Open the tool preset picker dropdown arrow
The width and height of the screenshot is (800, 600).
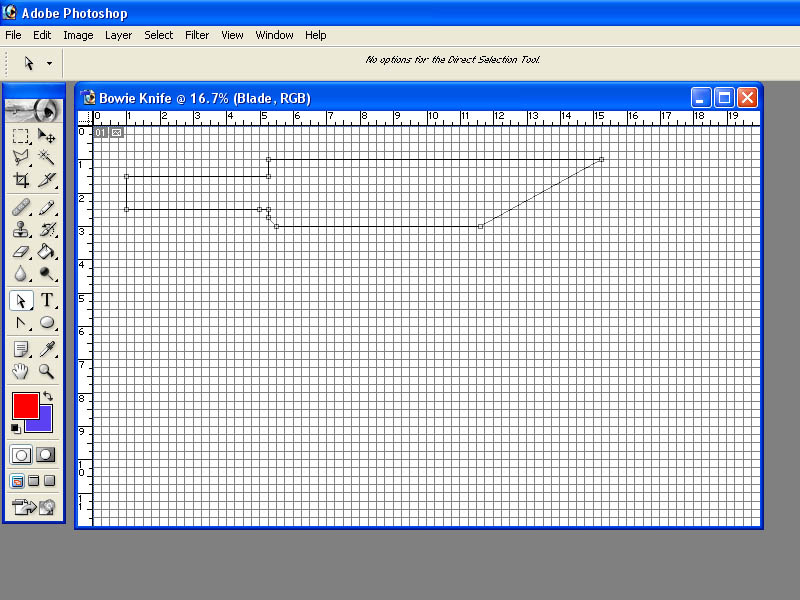pyautogui.click(x=49, y=64)
